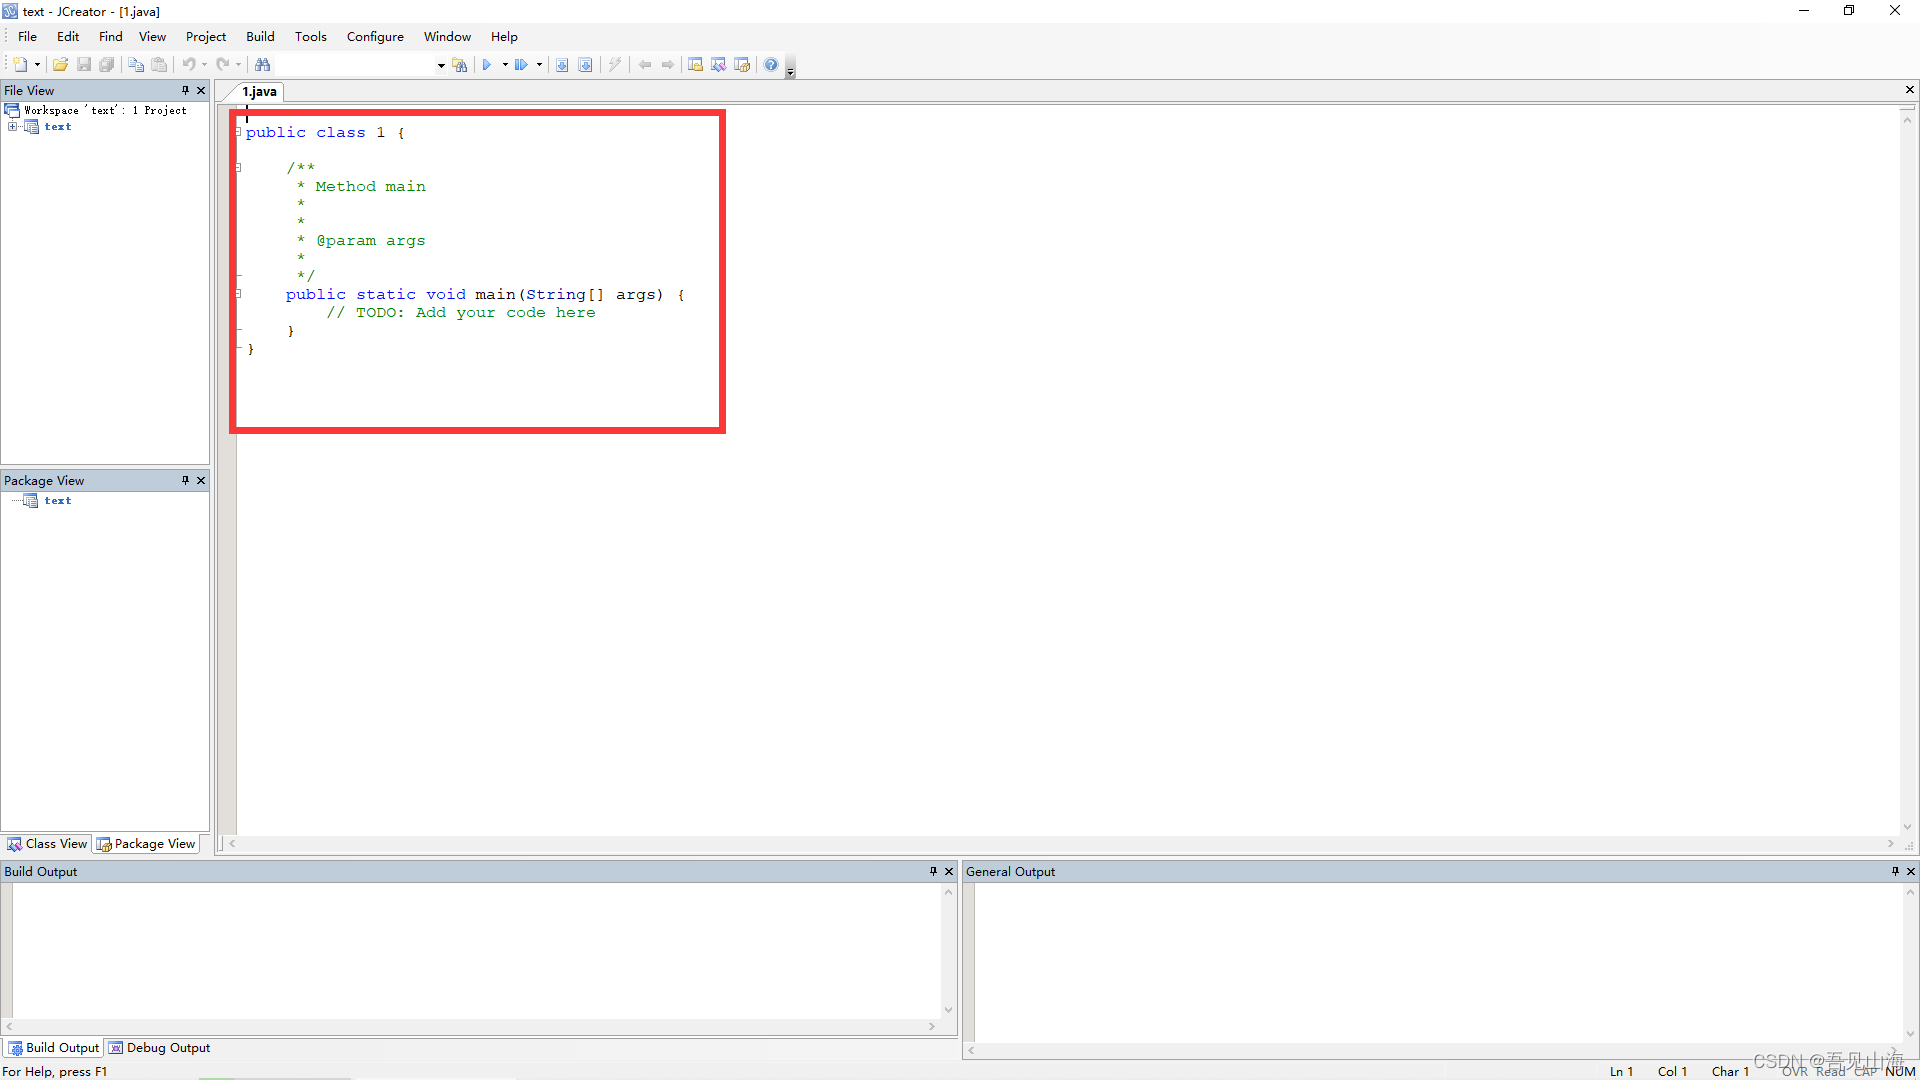Image resolution: width=1920 pixels, height=1080 pixels.
Task: Open the New file dropdown arrow
Action: 37,65
